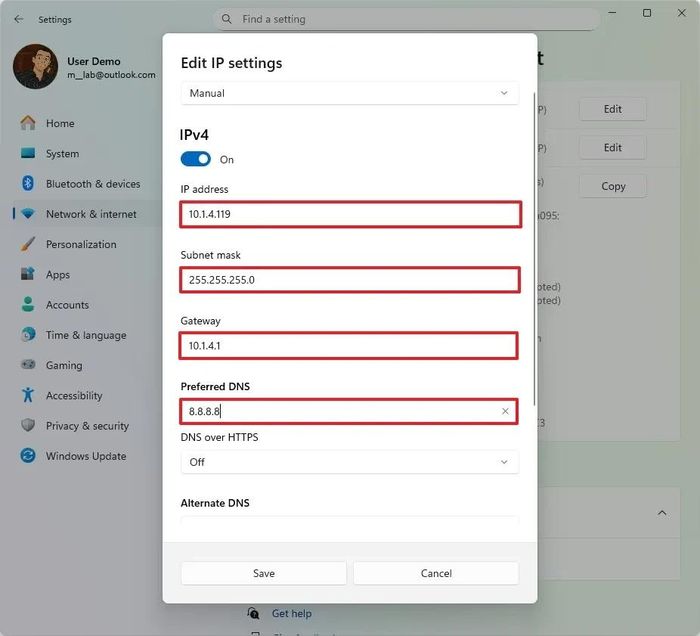Click the Bluetooth icon in sidebar
Image resolution: width=700 pixels, height=636 pixels.
pyautogui.click(x=28, y=183)
